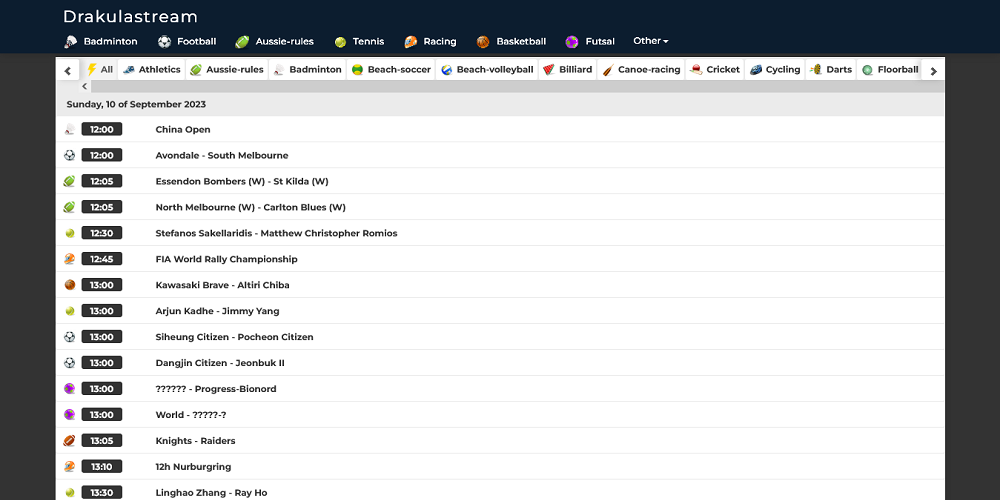Open the Racing link in top navigation
This screenshot has height=500, width=1000.
coord(439,41)
